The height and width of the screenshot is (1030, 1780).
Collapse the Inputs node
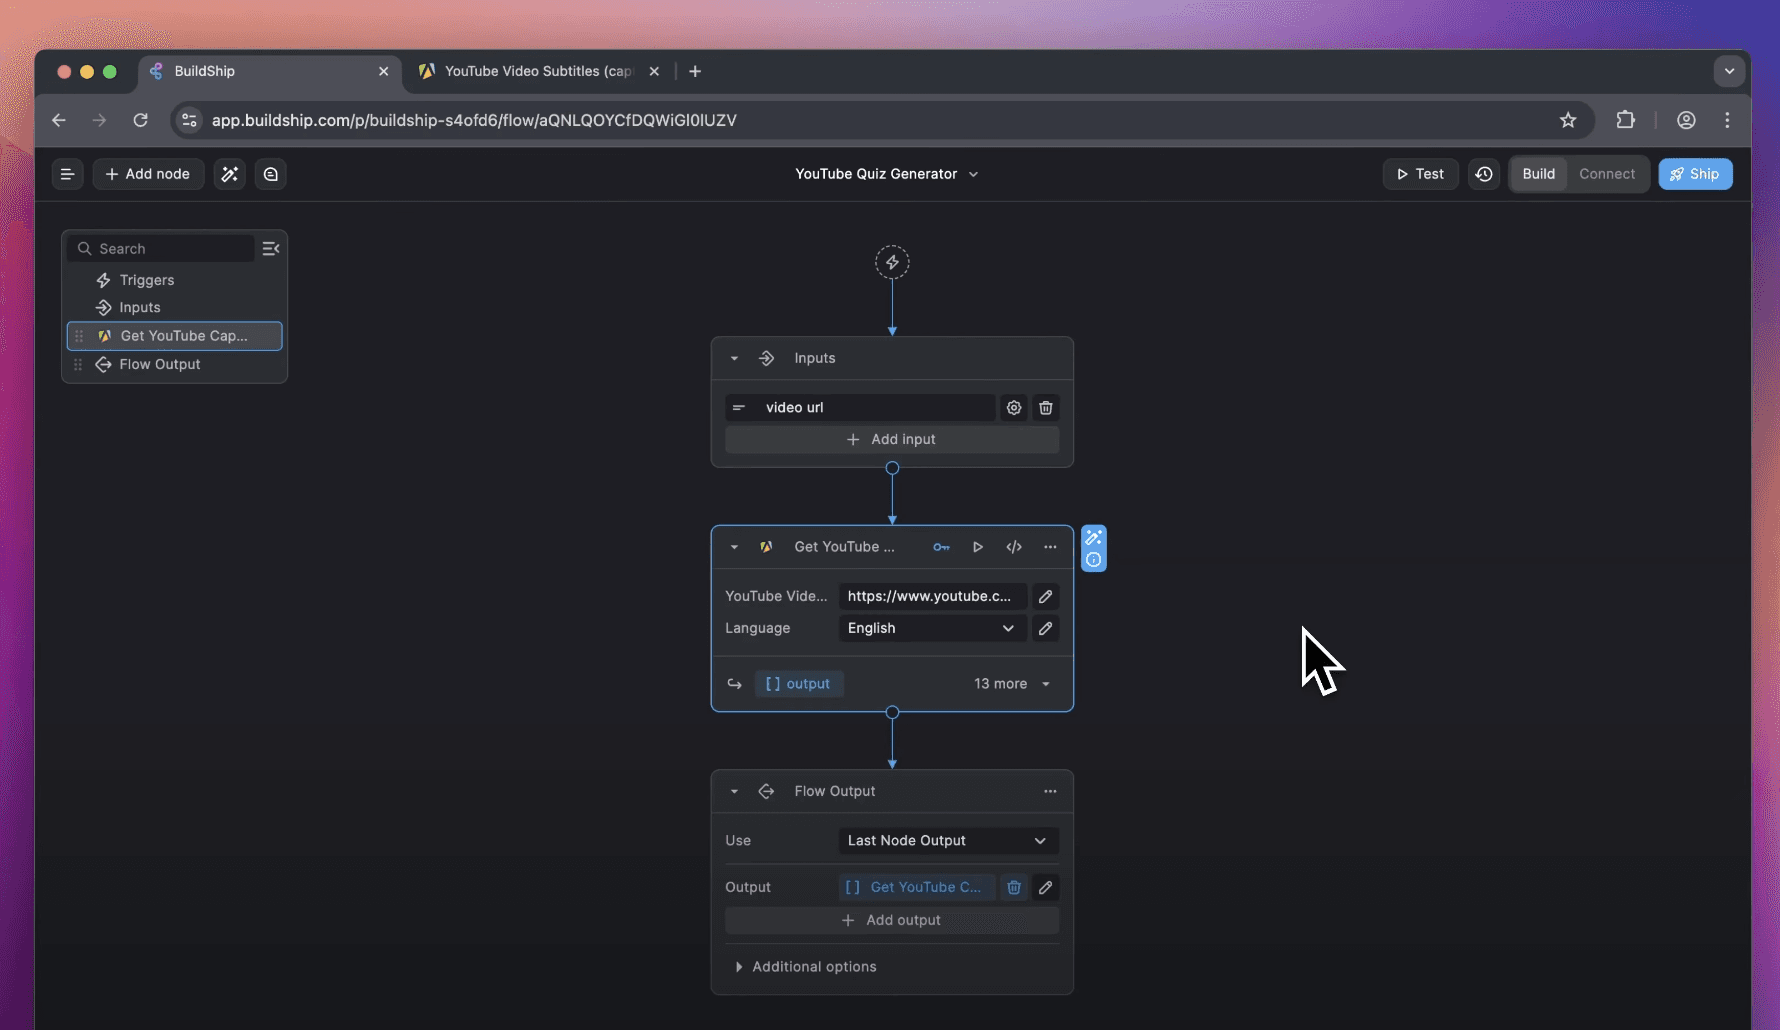tap(734, 358)
